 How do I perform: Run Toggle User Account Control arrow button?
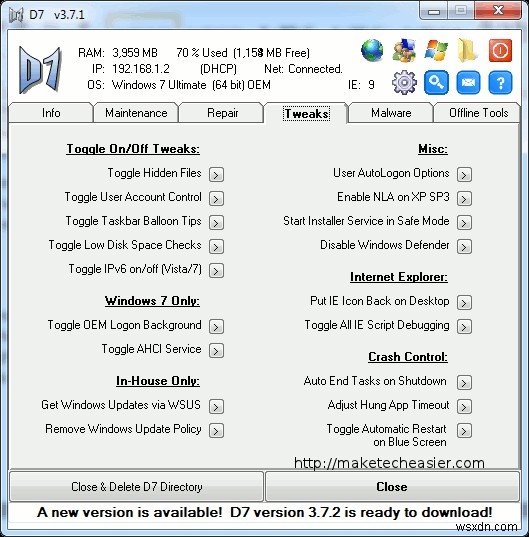pyautogui.click(x=216, y=198)
